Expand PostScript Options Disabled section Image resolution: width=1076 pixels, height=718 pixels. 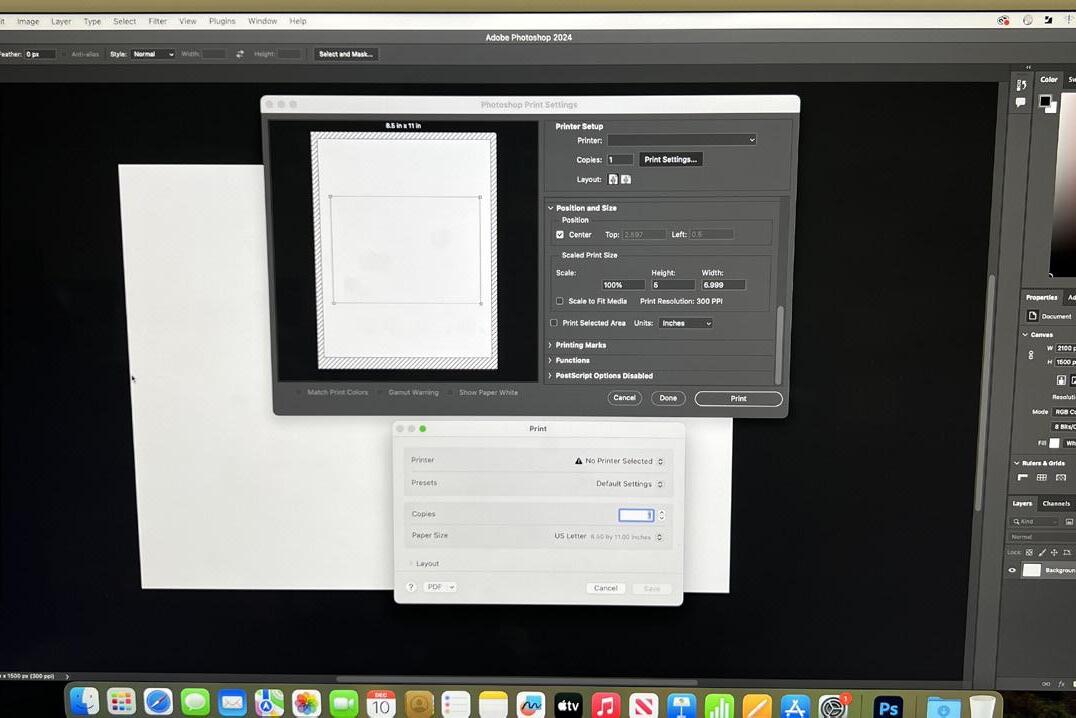pos(550,375)
